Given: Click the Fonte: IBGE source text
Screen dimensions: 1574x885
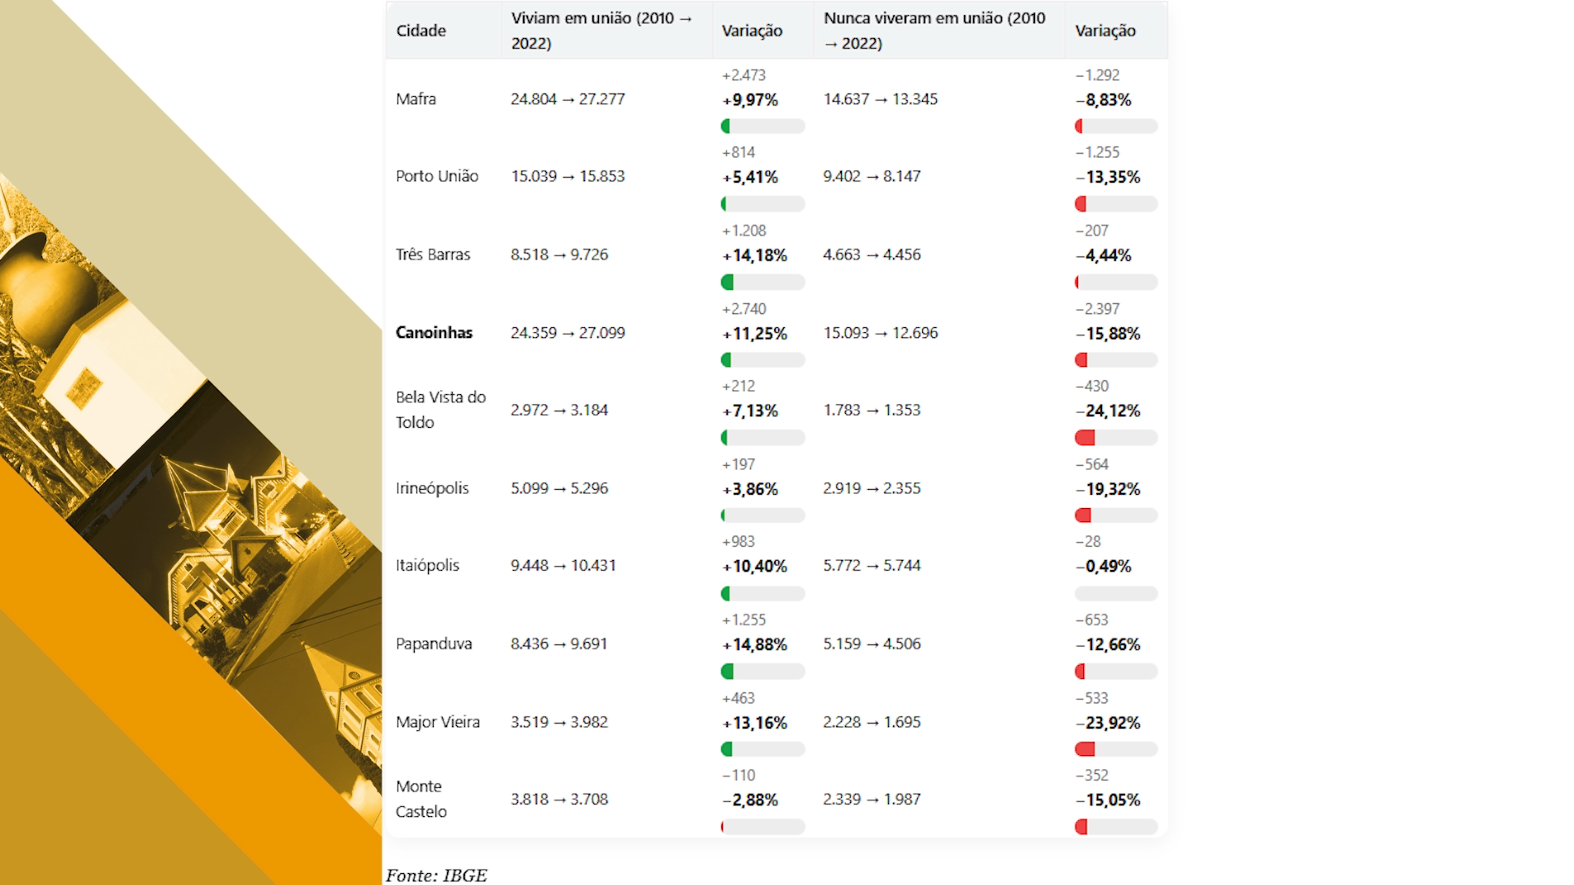Looking at the screenshot, I should 437,875.
